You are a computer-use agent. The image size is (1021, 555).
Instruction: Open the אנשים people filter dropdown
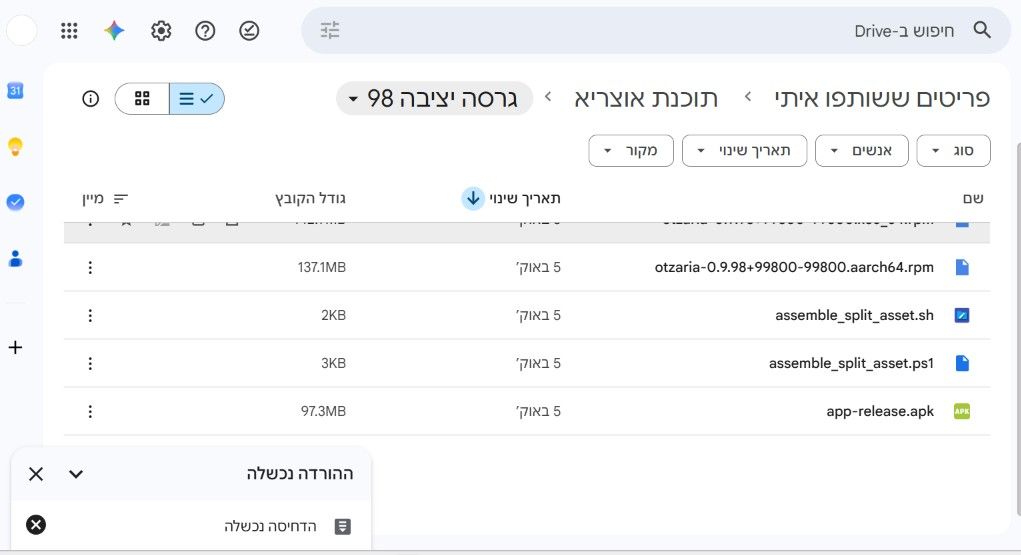(x=861, y=150)
